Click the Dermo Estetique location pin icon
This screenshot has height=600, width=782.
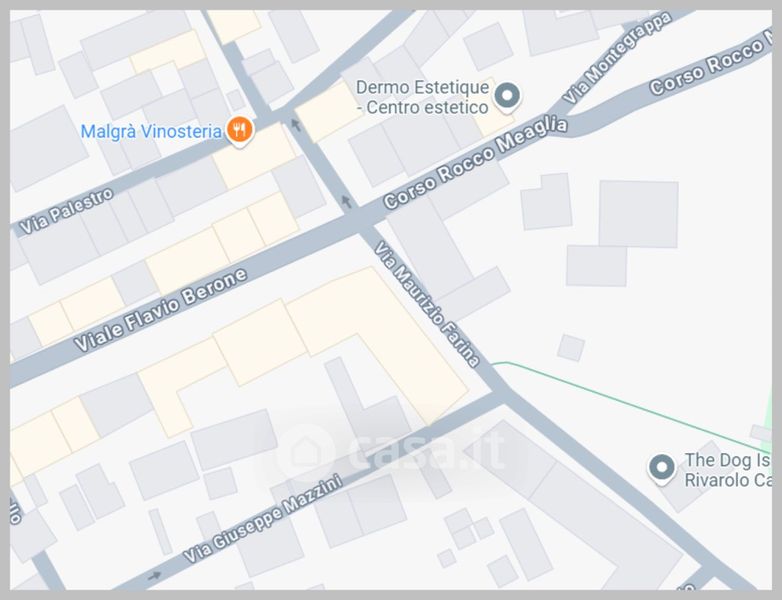tap(507, 96)
